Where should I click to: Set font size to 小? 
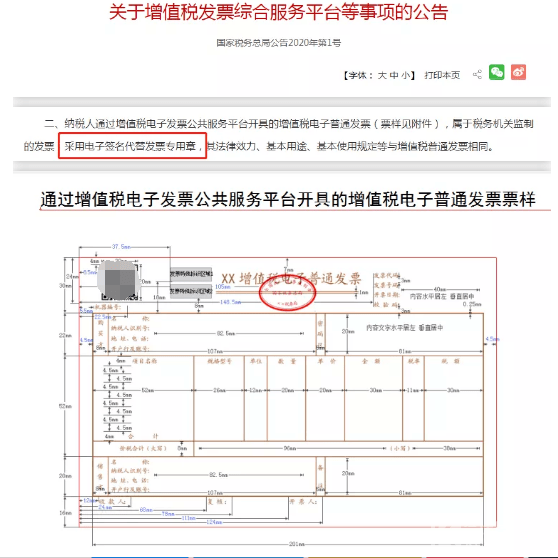pos(406,75)
